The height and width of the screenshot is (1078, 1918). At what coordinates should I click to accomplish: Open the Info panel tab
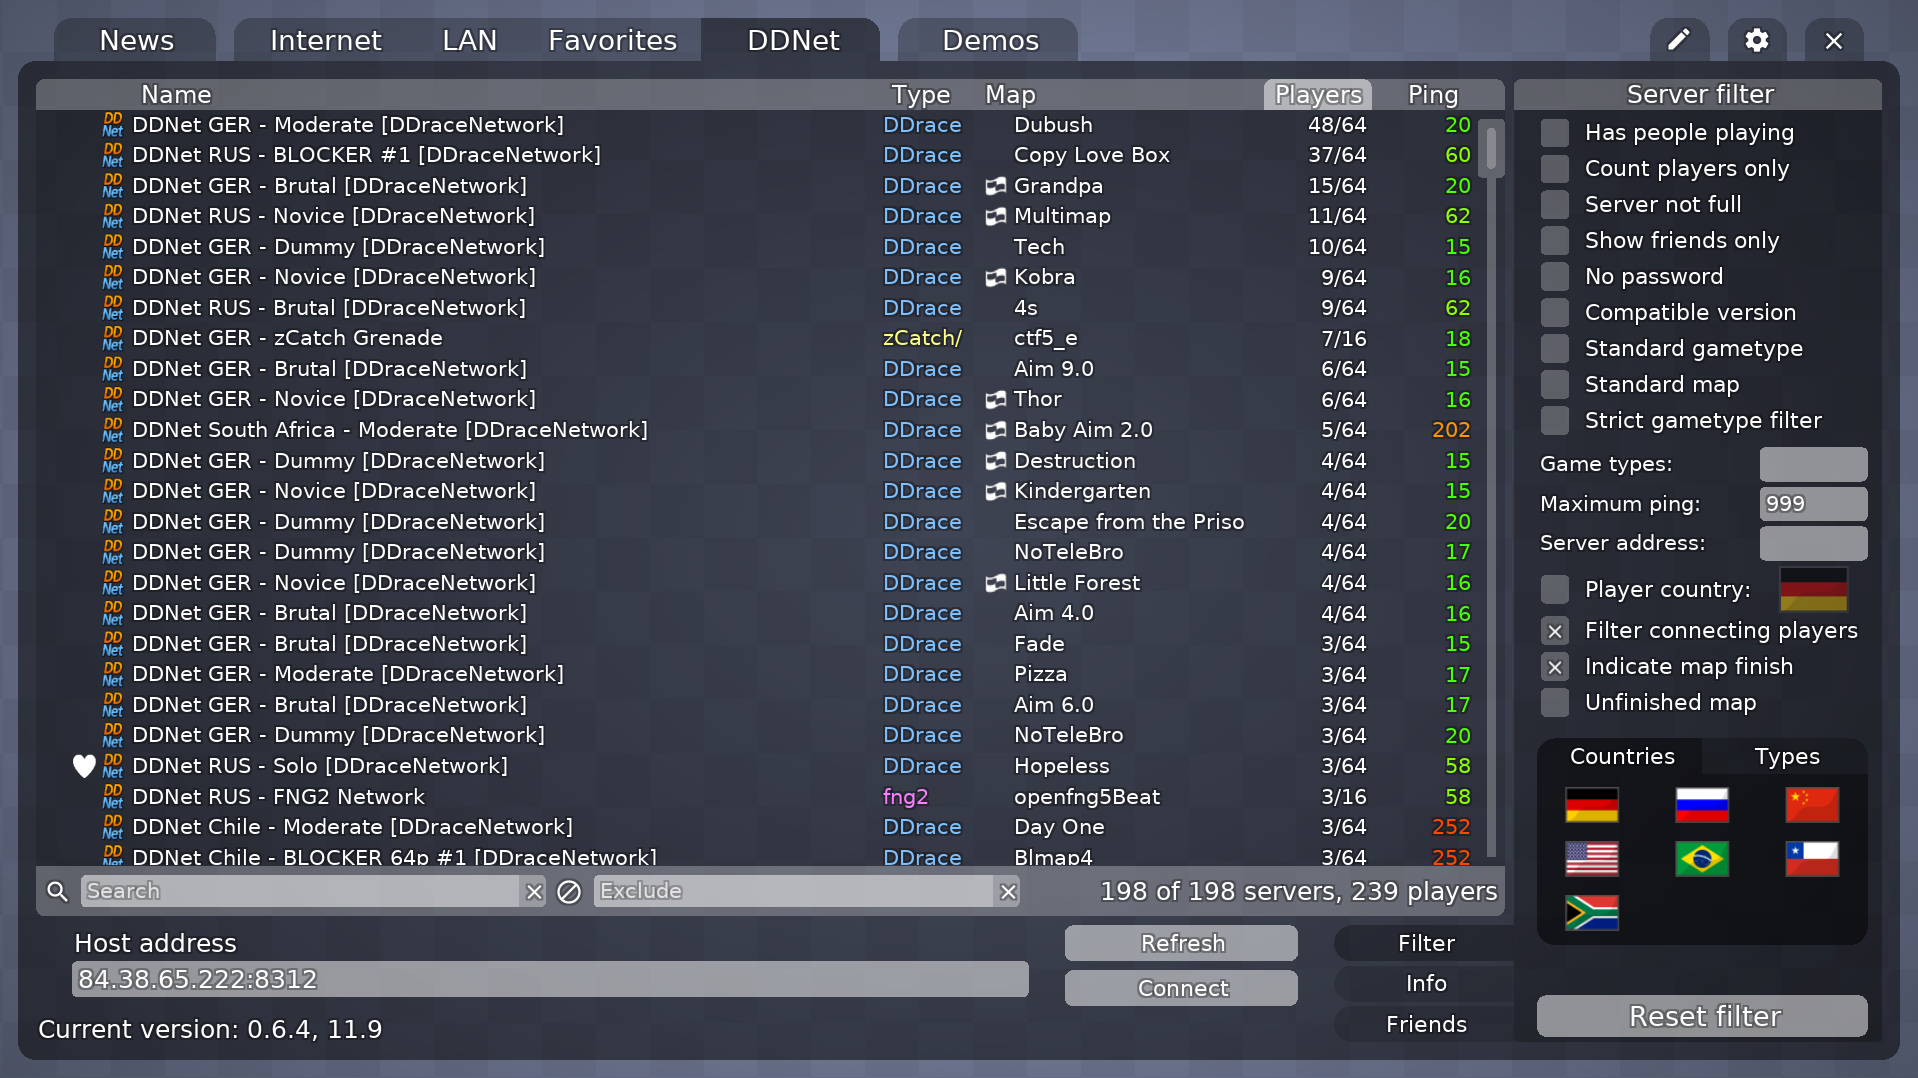coord(1425,983)
